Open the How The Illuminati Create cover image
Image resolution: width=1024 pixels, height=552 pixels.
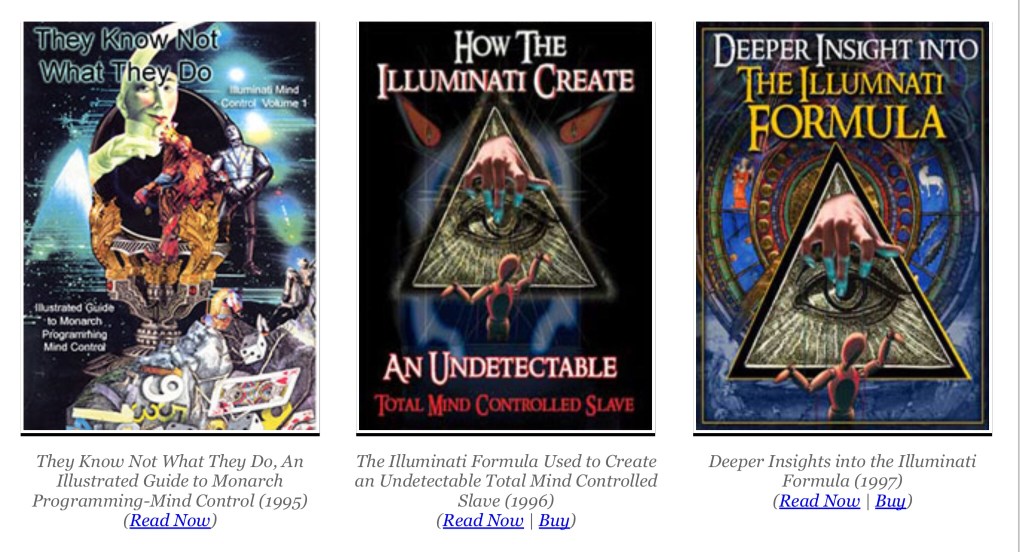click(x=505, y=226)
